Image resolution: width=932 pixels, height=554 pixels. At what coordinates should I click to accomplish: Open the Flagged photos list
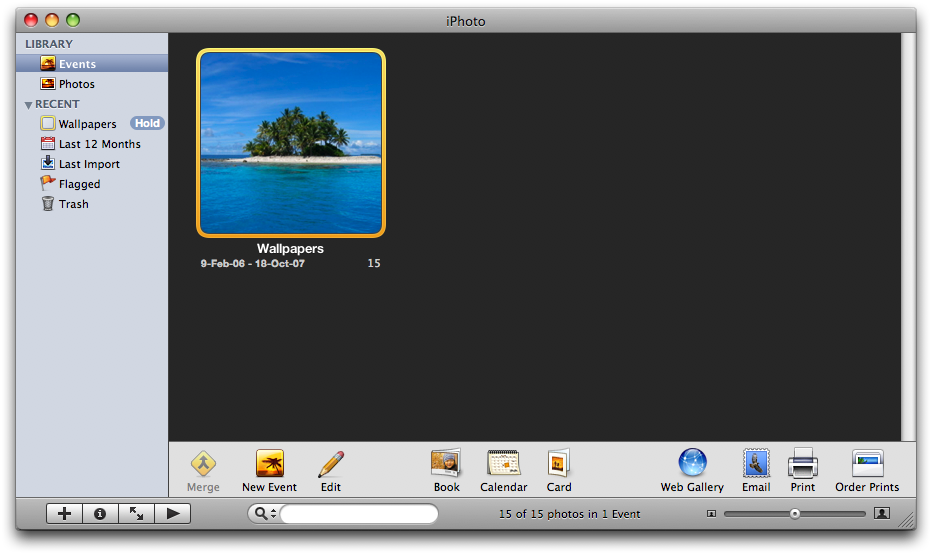(79, 184)
